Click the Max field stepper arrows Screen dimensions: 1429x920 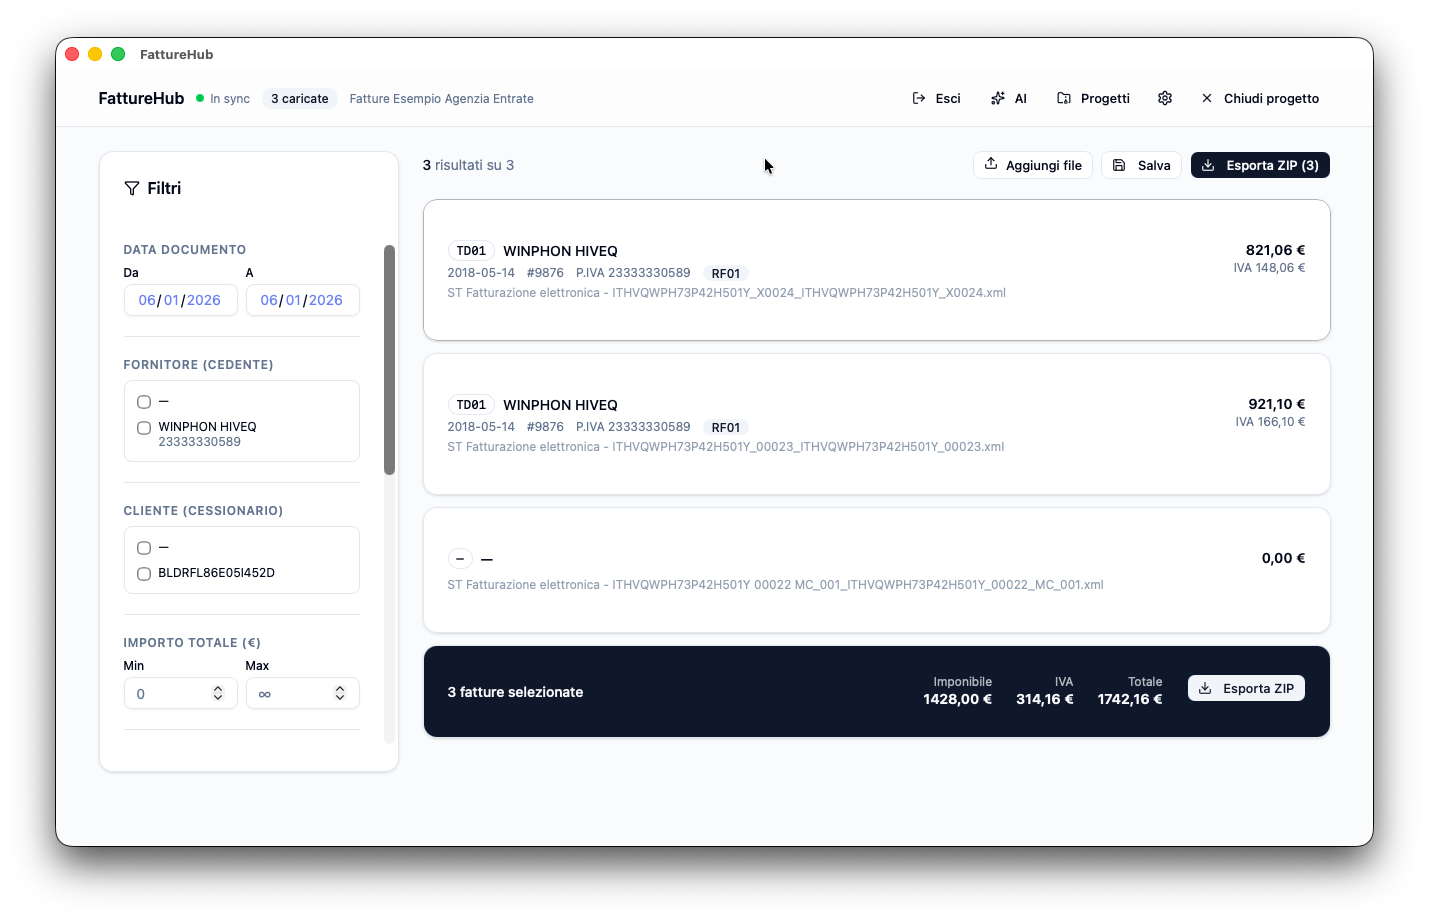point(340,693)
